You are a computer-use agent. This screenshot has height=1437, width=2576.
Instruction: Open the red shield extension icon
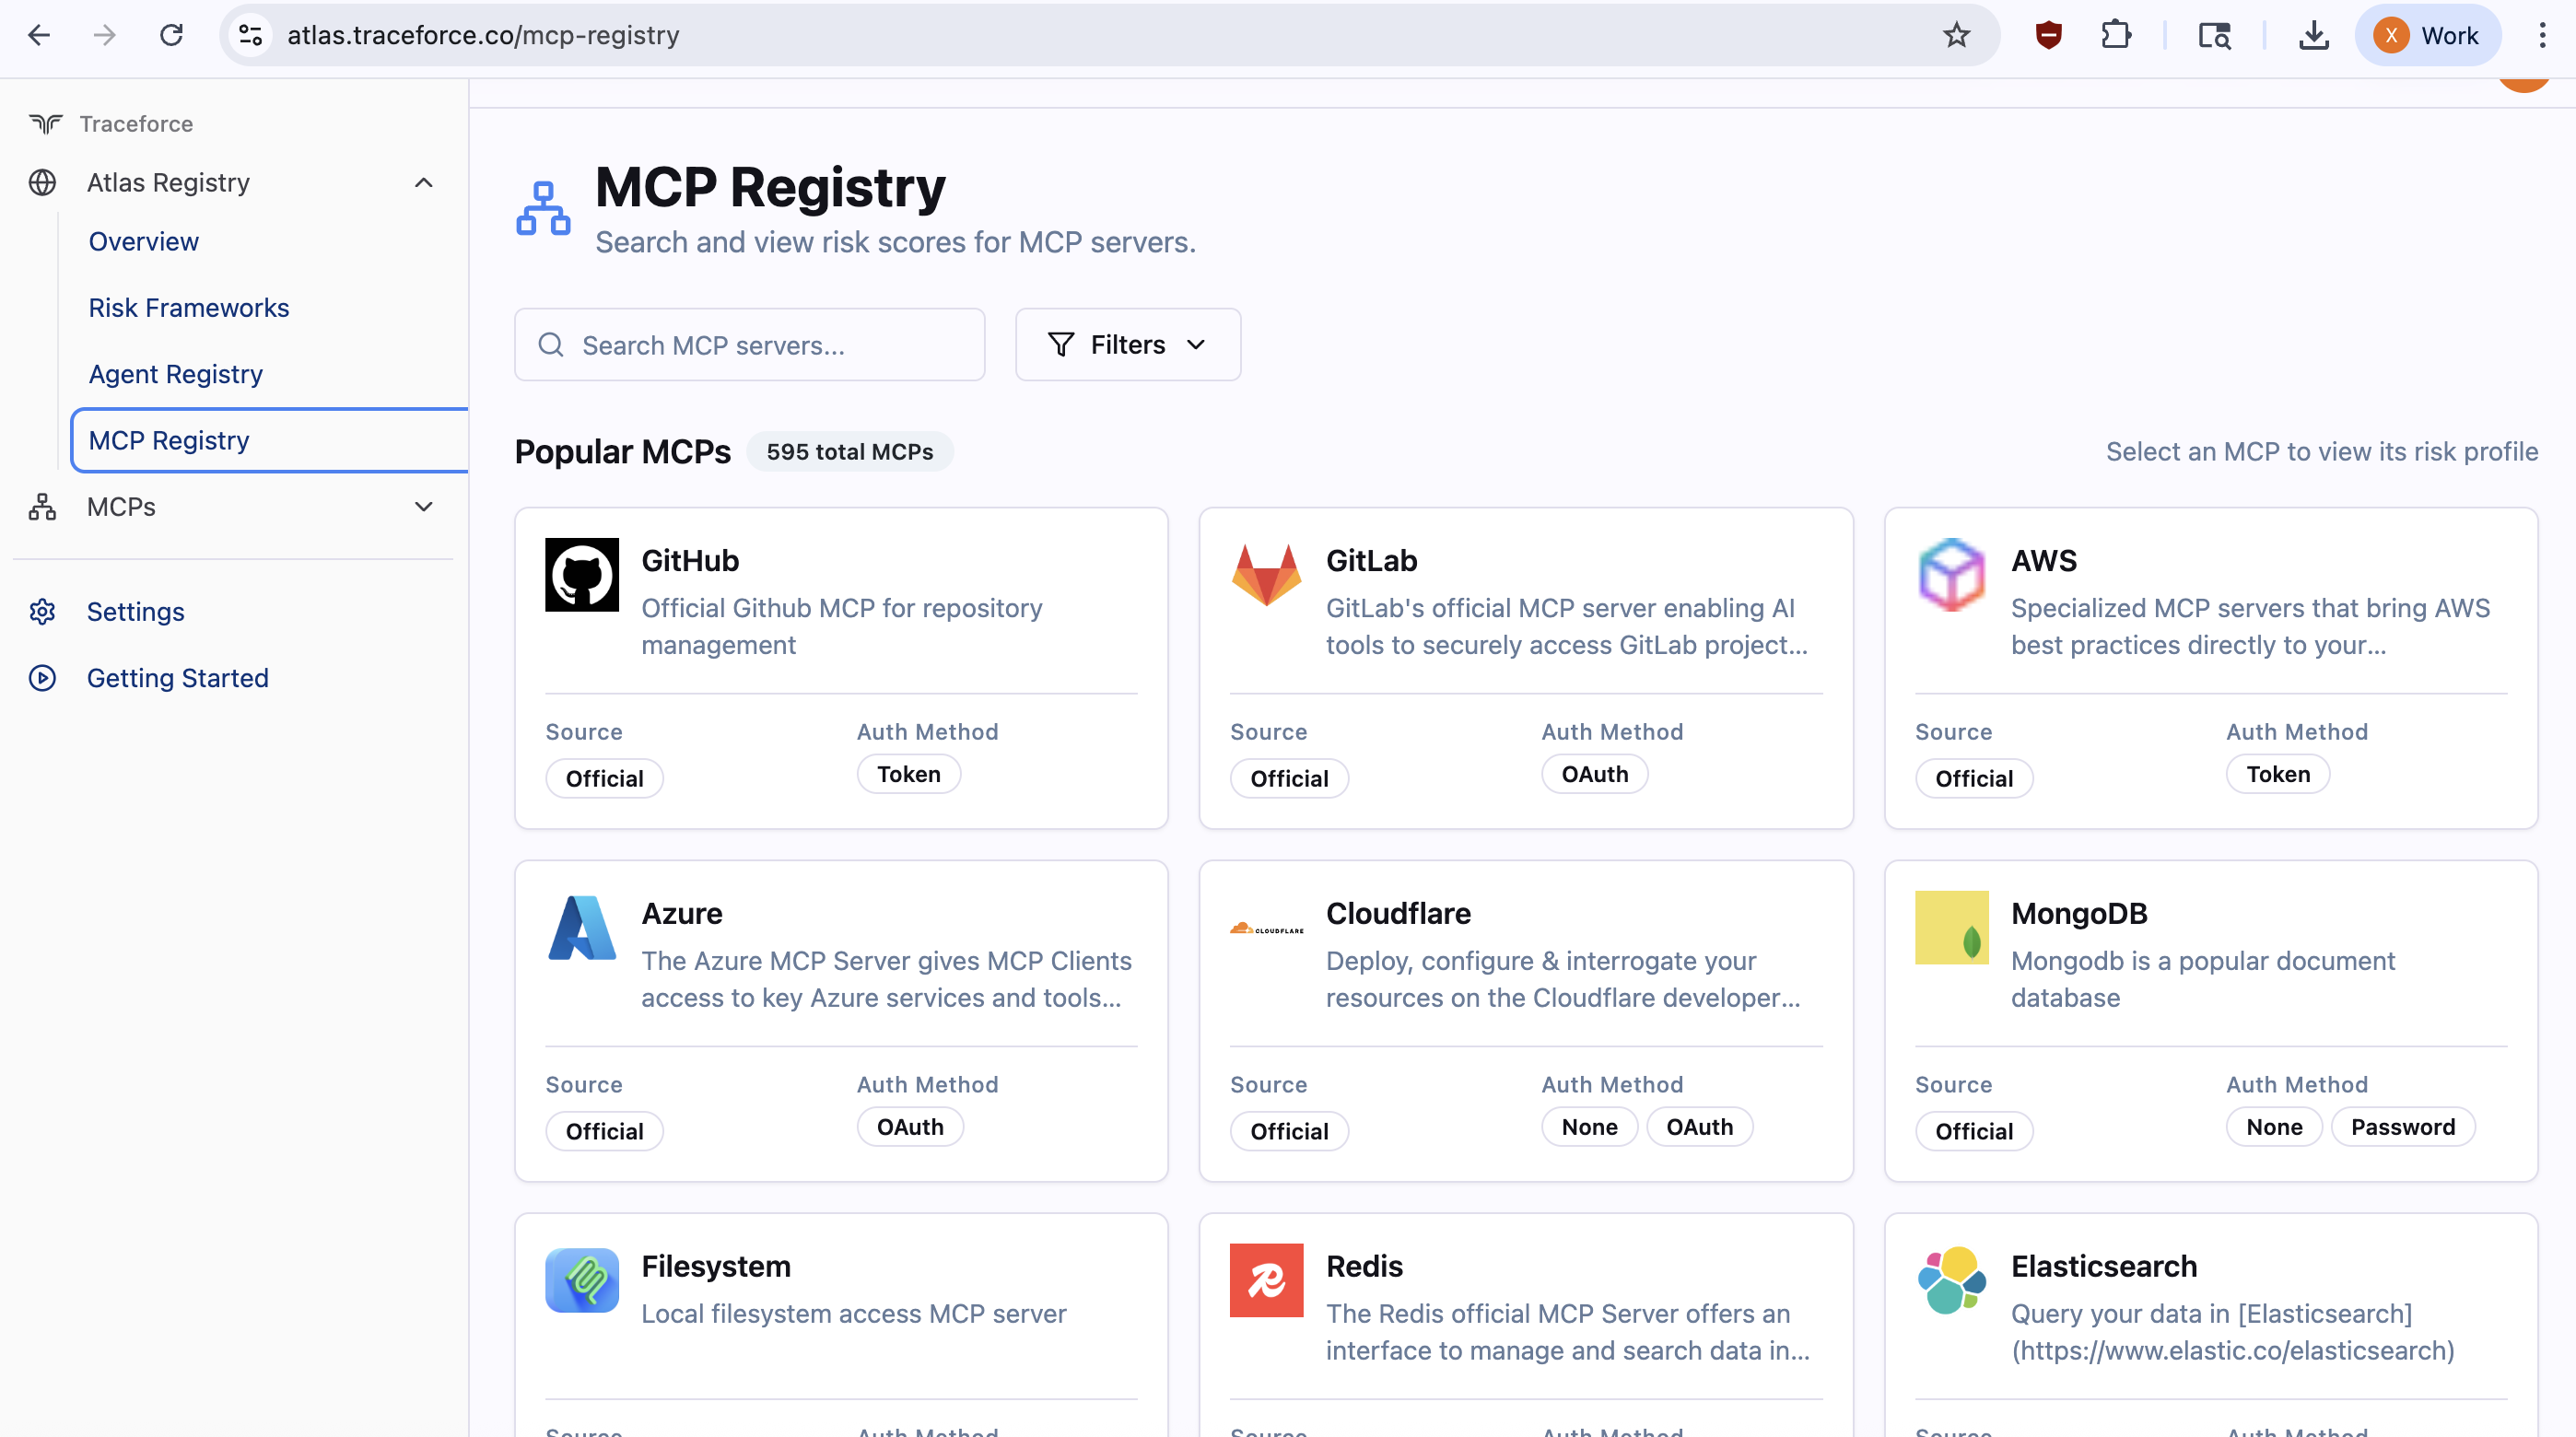coord(2048,35)
